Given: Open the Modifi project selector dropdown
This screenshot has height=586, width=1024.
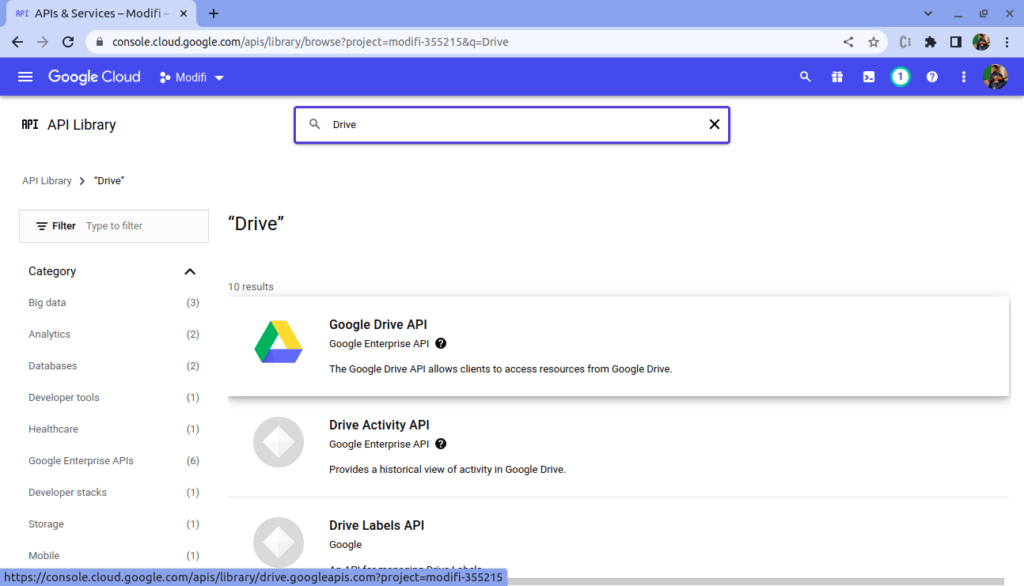Looking at the screenshot, I should [192, 77].
